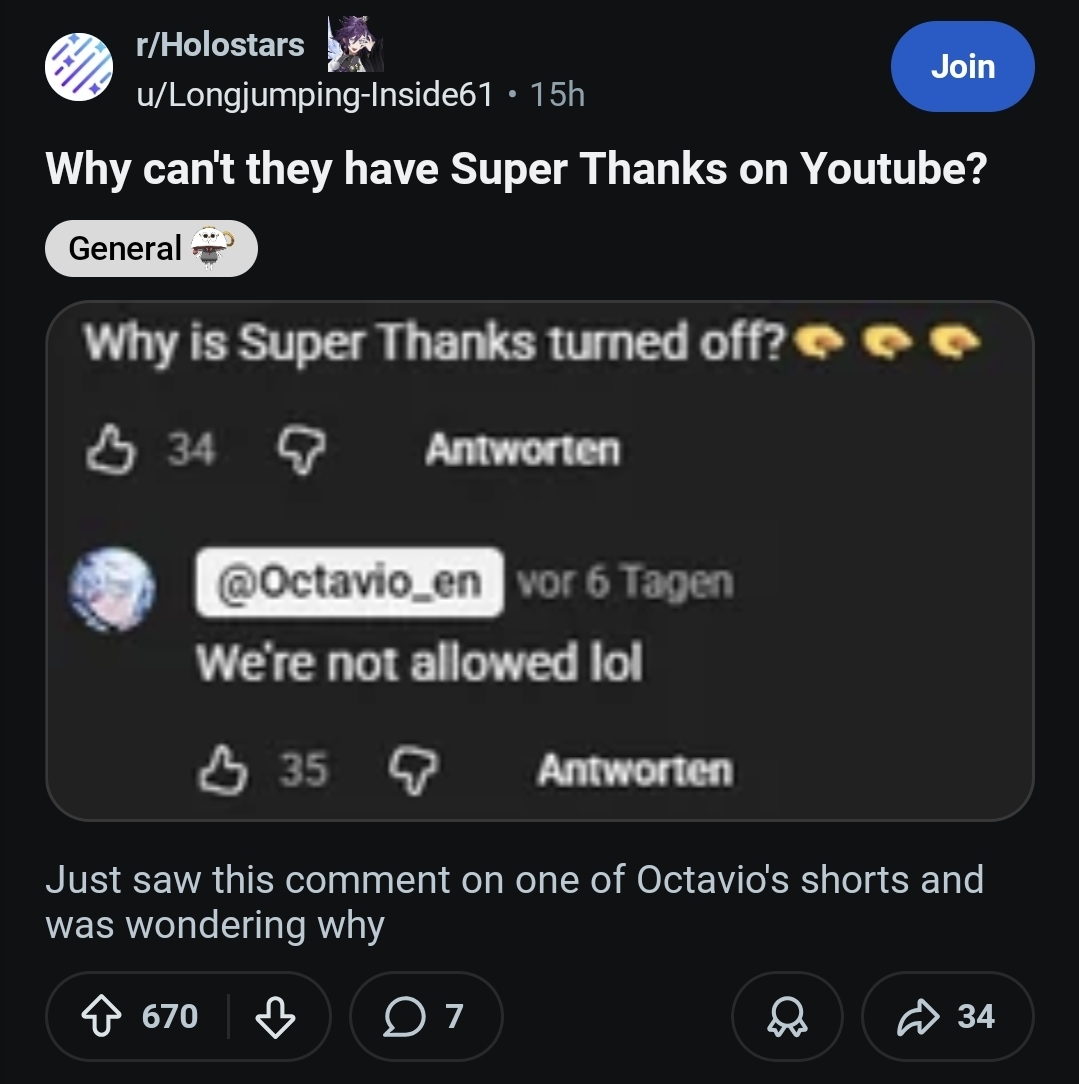This screenshot has height=1084, width=1079.
Task: Open u/Longjumping-Inside61 user profile
Action: pos(315,94)
